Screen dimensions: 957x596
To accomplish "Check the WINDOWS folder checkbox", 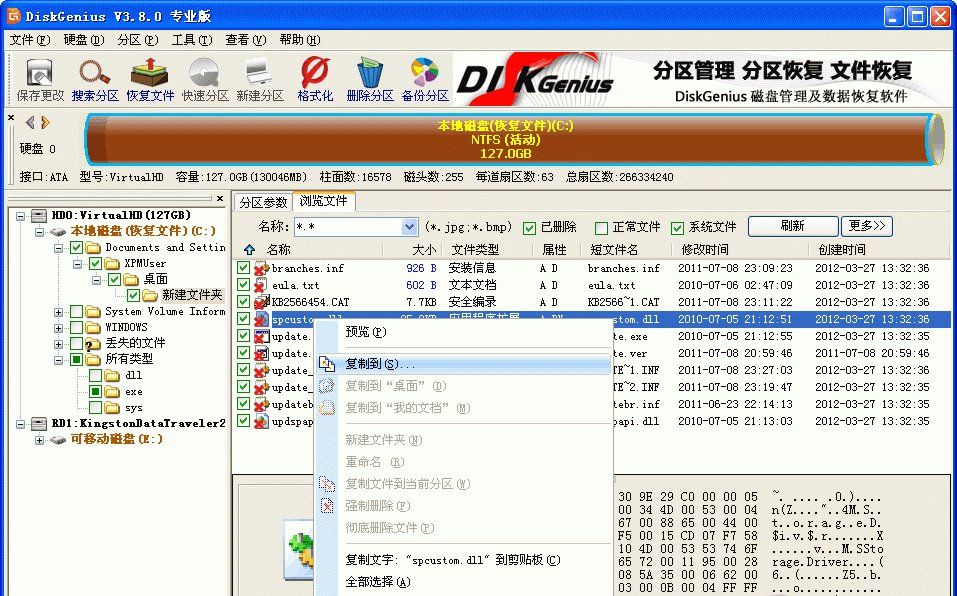I will pos(76,328).
